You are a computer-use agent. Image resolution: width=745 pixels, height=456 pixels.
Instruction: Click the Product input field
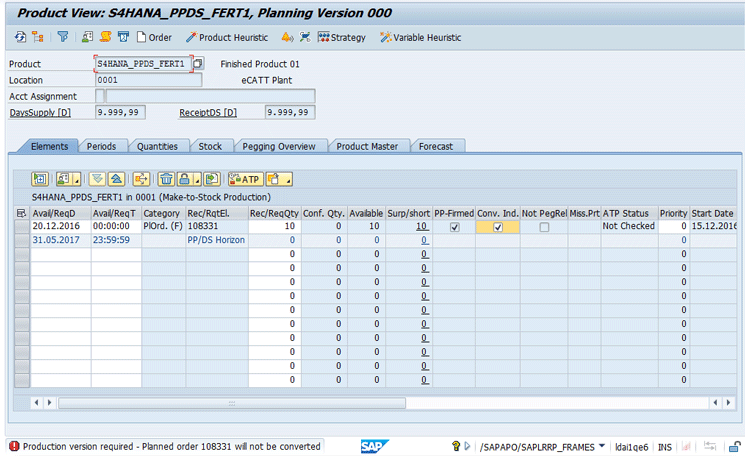pos(142,64)
